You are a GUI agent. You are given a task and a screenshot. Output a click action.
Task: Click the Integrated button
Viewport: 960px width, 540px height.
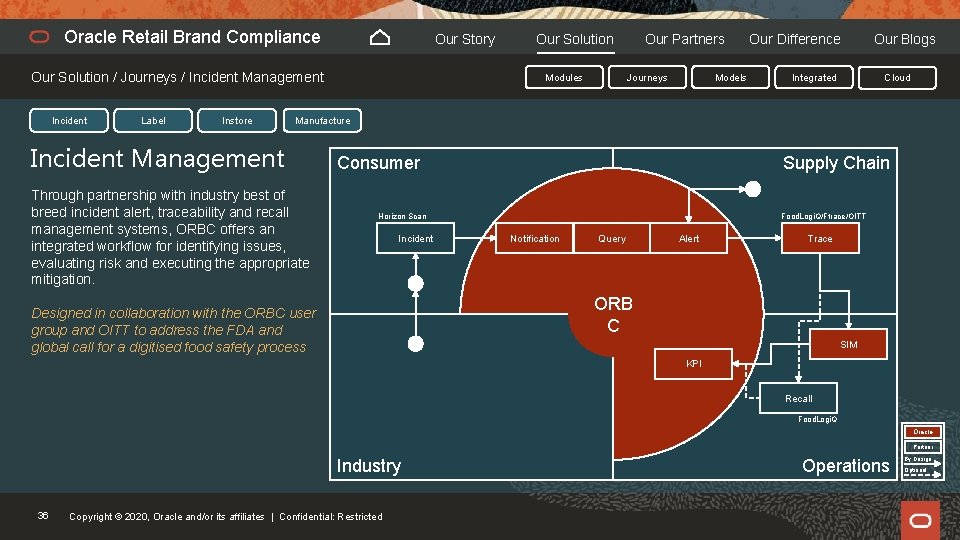tap(814, 78)
